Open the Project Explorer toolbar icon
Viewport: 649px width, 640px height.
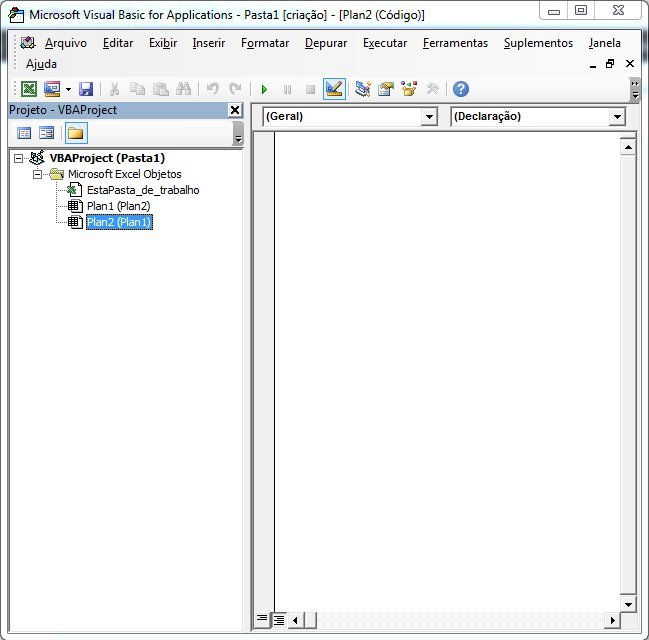[362, 89]
